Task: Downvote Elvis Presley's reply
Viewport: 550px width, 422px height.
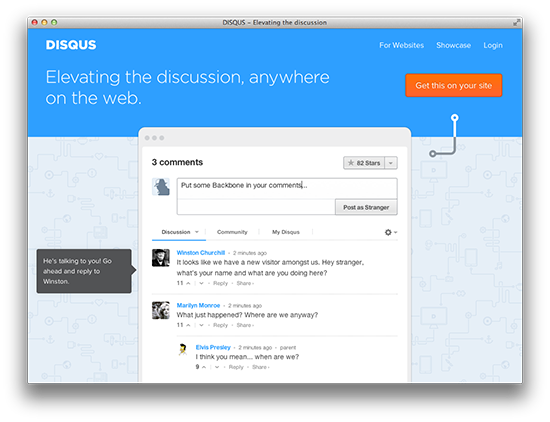Action: coord(217,367)
